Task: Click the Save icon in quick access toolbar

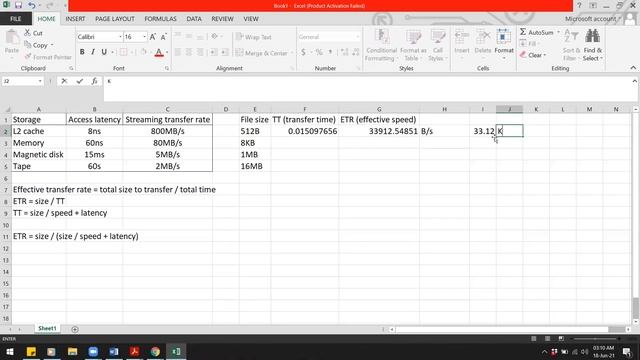Action: [x=18, y=5]
